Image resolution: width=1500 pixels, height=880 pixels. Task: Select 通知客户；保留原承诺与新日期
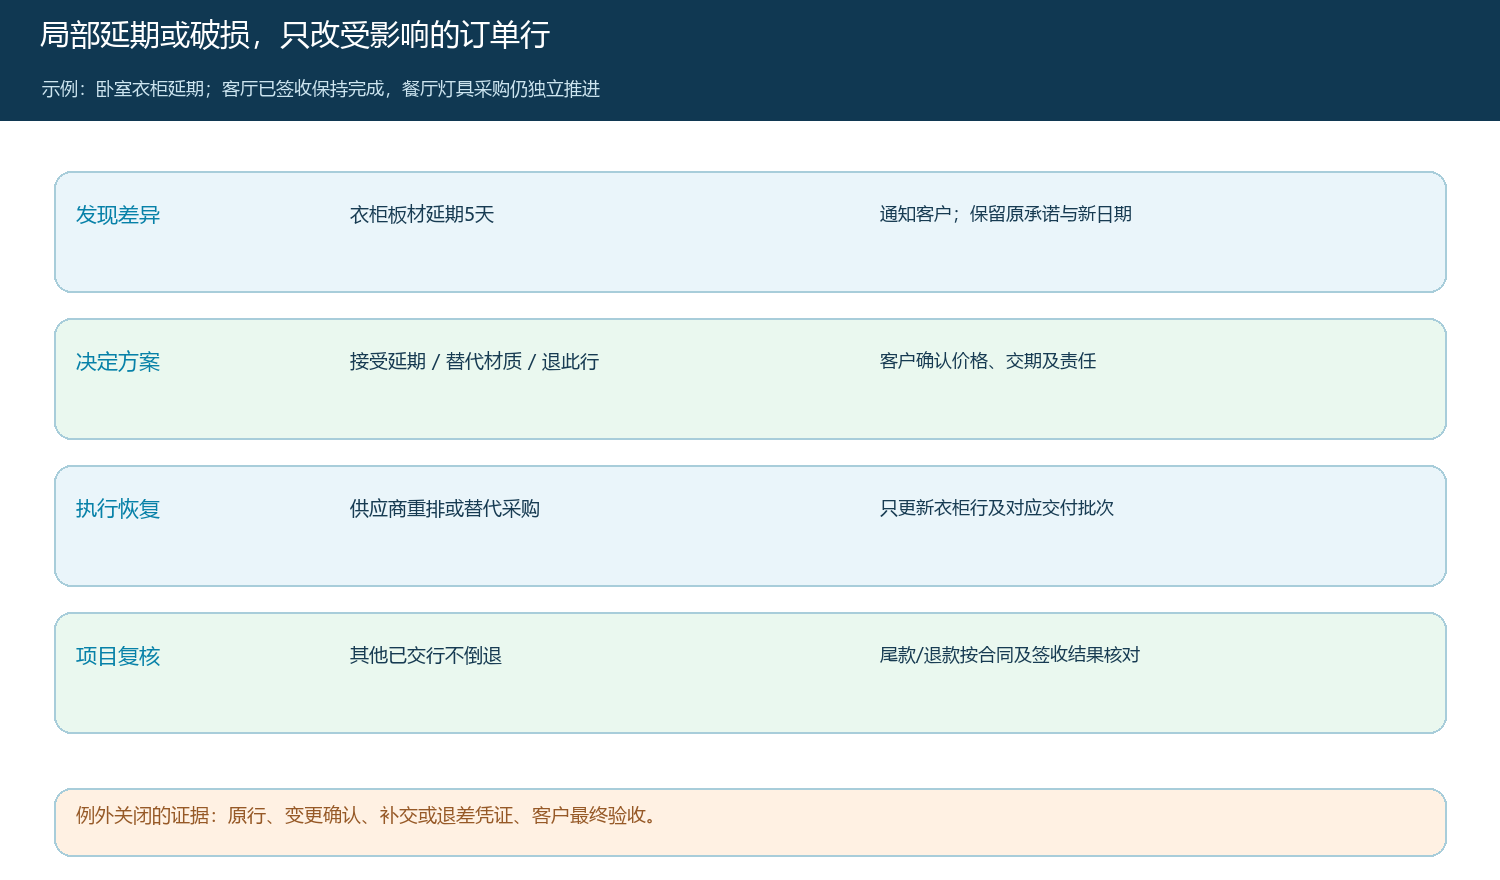pyautogui.click(x=1006, y=214)
